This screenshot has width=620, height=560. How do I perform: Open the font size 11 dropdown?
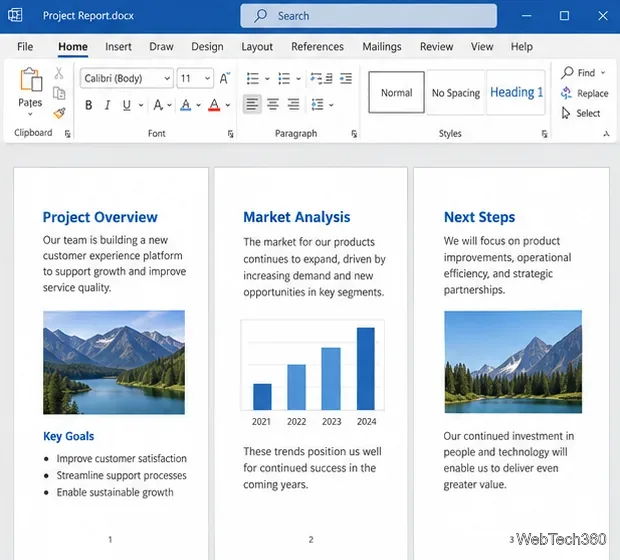point(208,78)
